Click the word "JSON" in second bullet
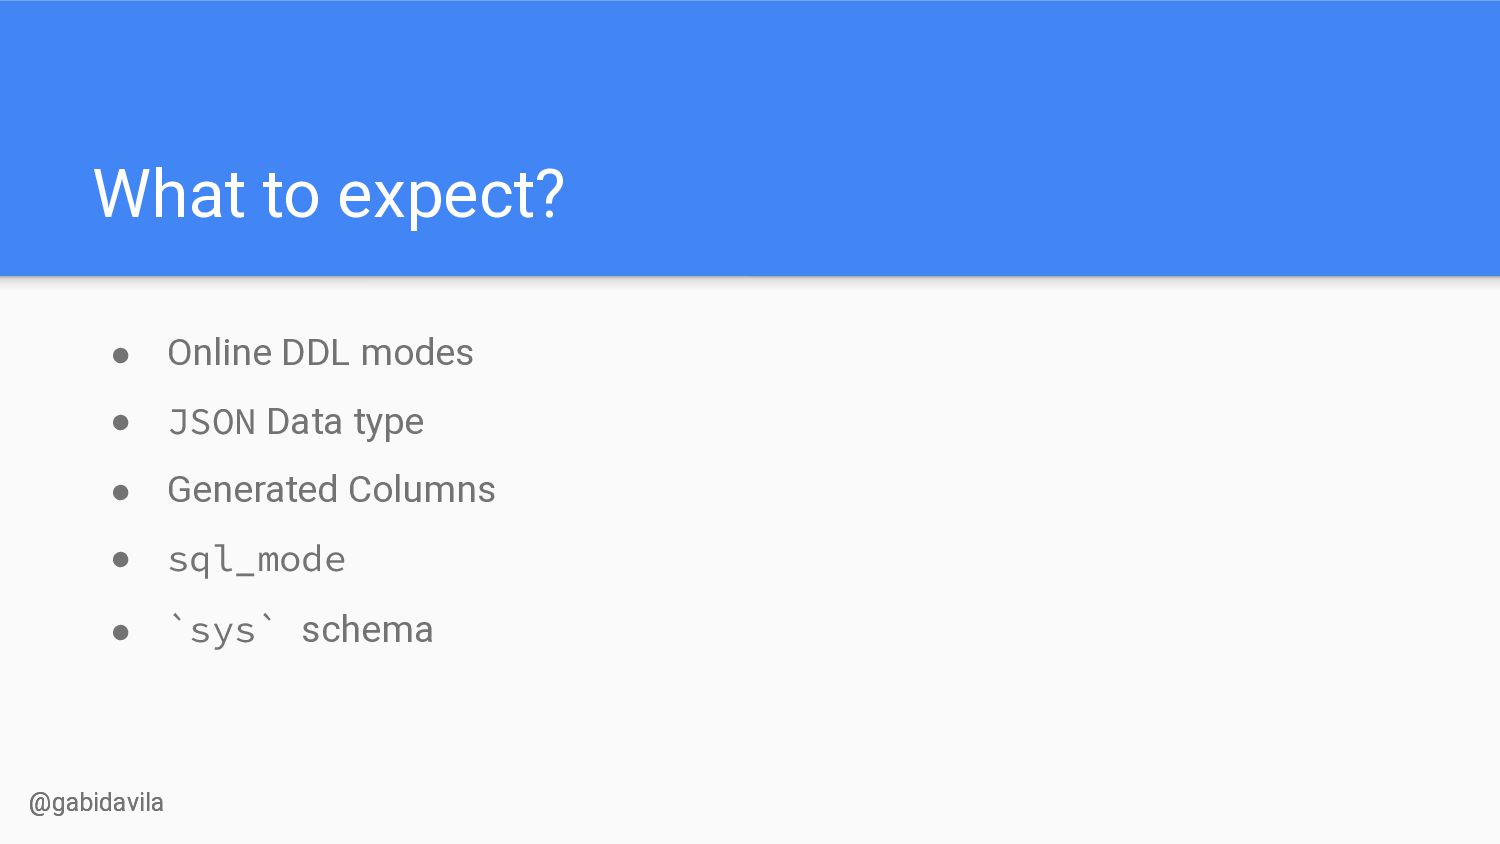1500x844 pixels. point(212,422)
